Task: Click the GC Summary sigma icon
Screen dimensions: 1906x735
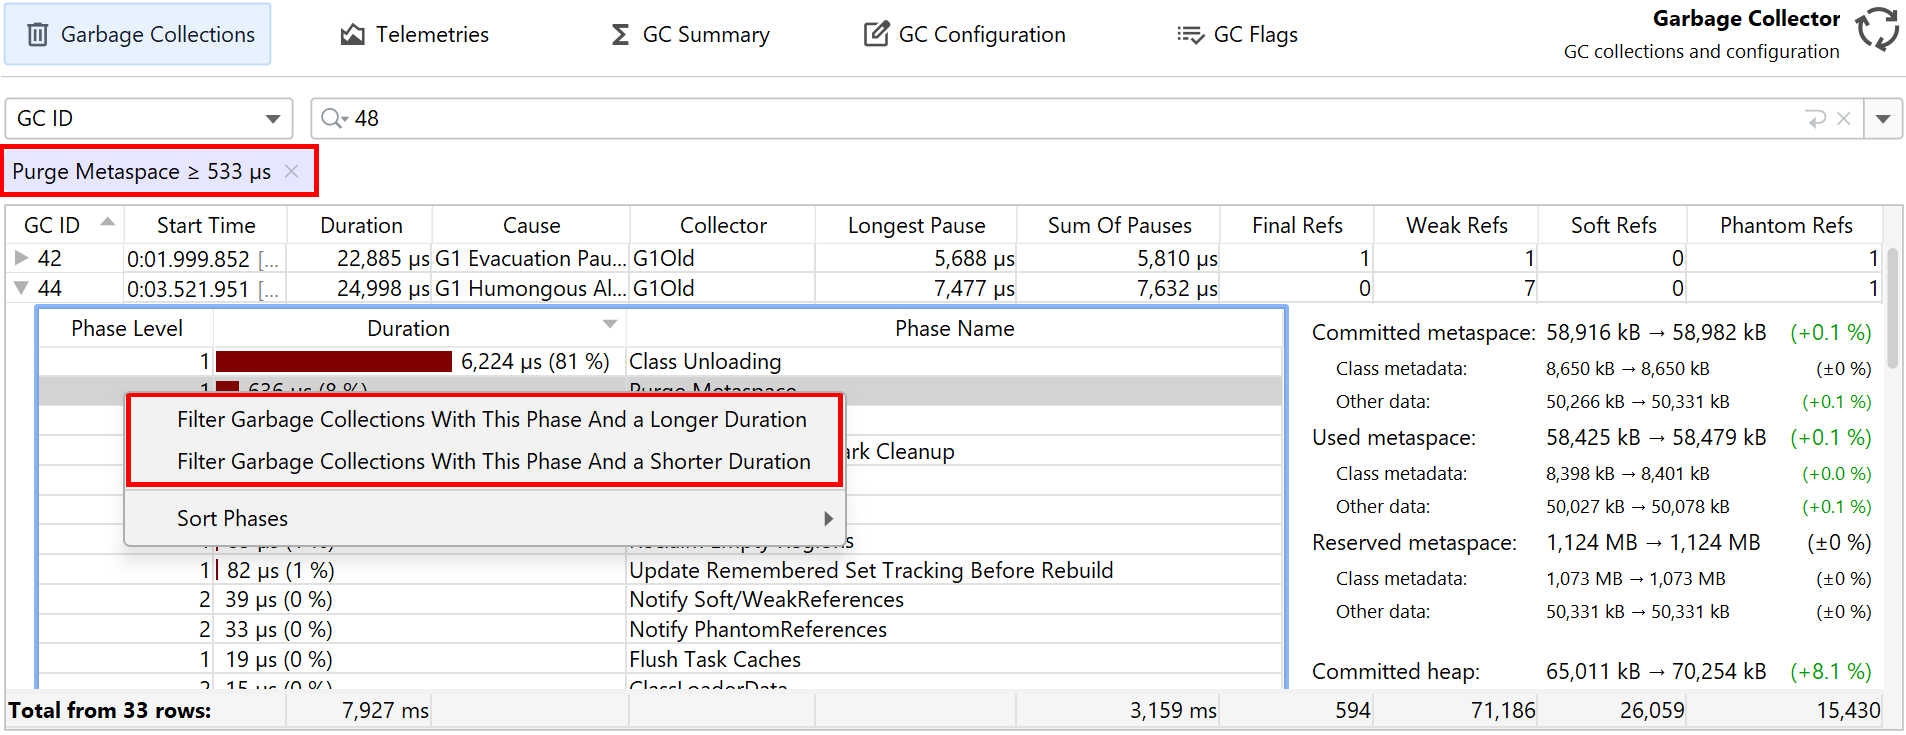Action: (620, 35)
